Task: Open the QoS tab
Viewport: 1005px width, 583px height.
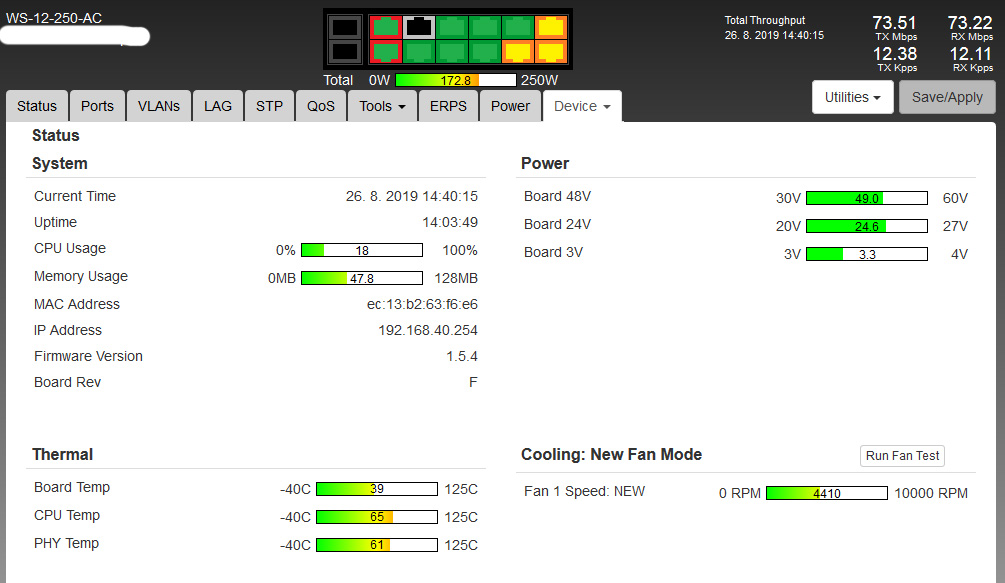Action: [x=321, y=106]
